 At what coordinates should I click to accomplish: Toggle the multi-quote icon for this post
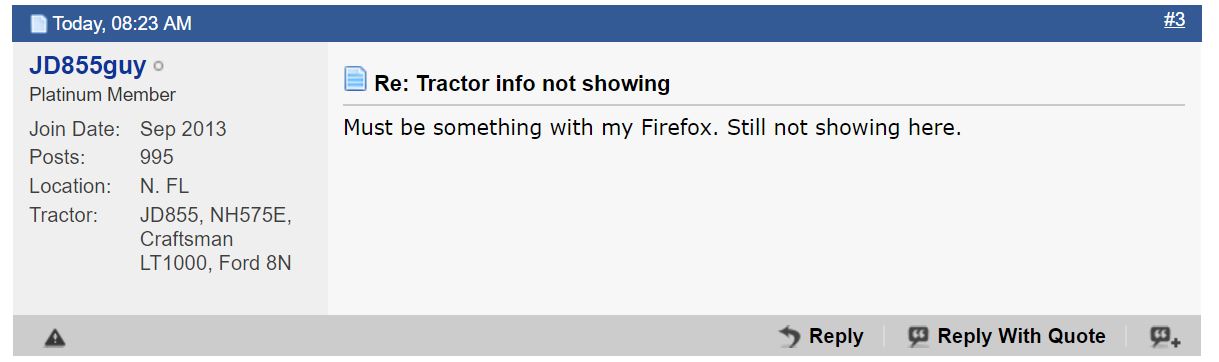[x=1165, y=337]
